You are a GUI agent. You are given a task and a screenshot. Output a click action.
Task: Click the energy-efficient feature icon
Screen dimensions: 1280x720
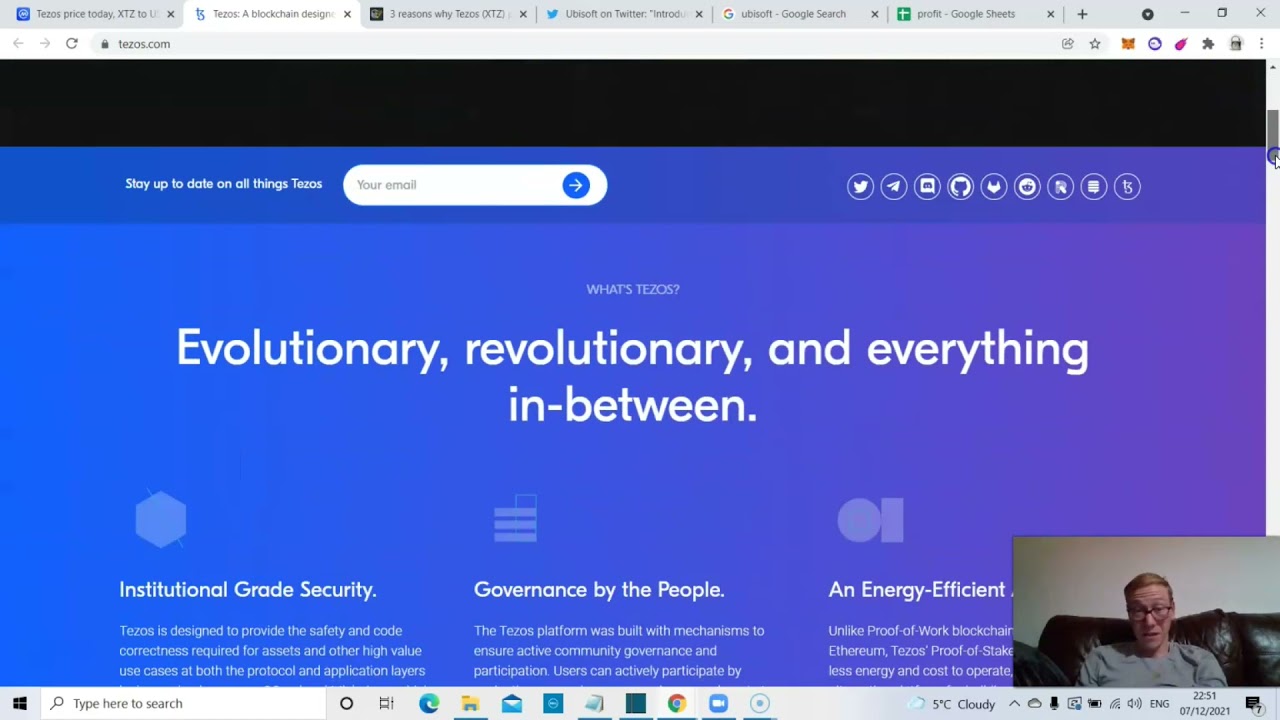click(x=870, y=520)
